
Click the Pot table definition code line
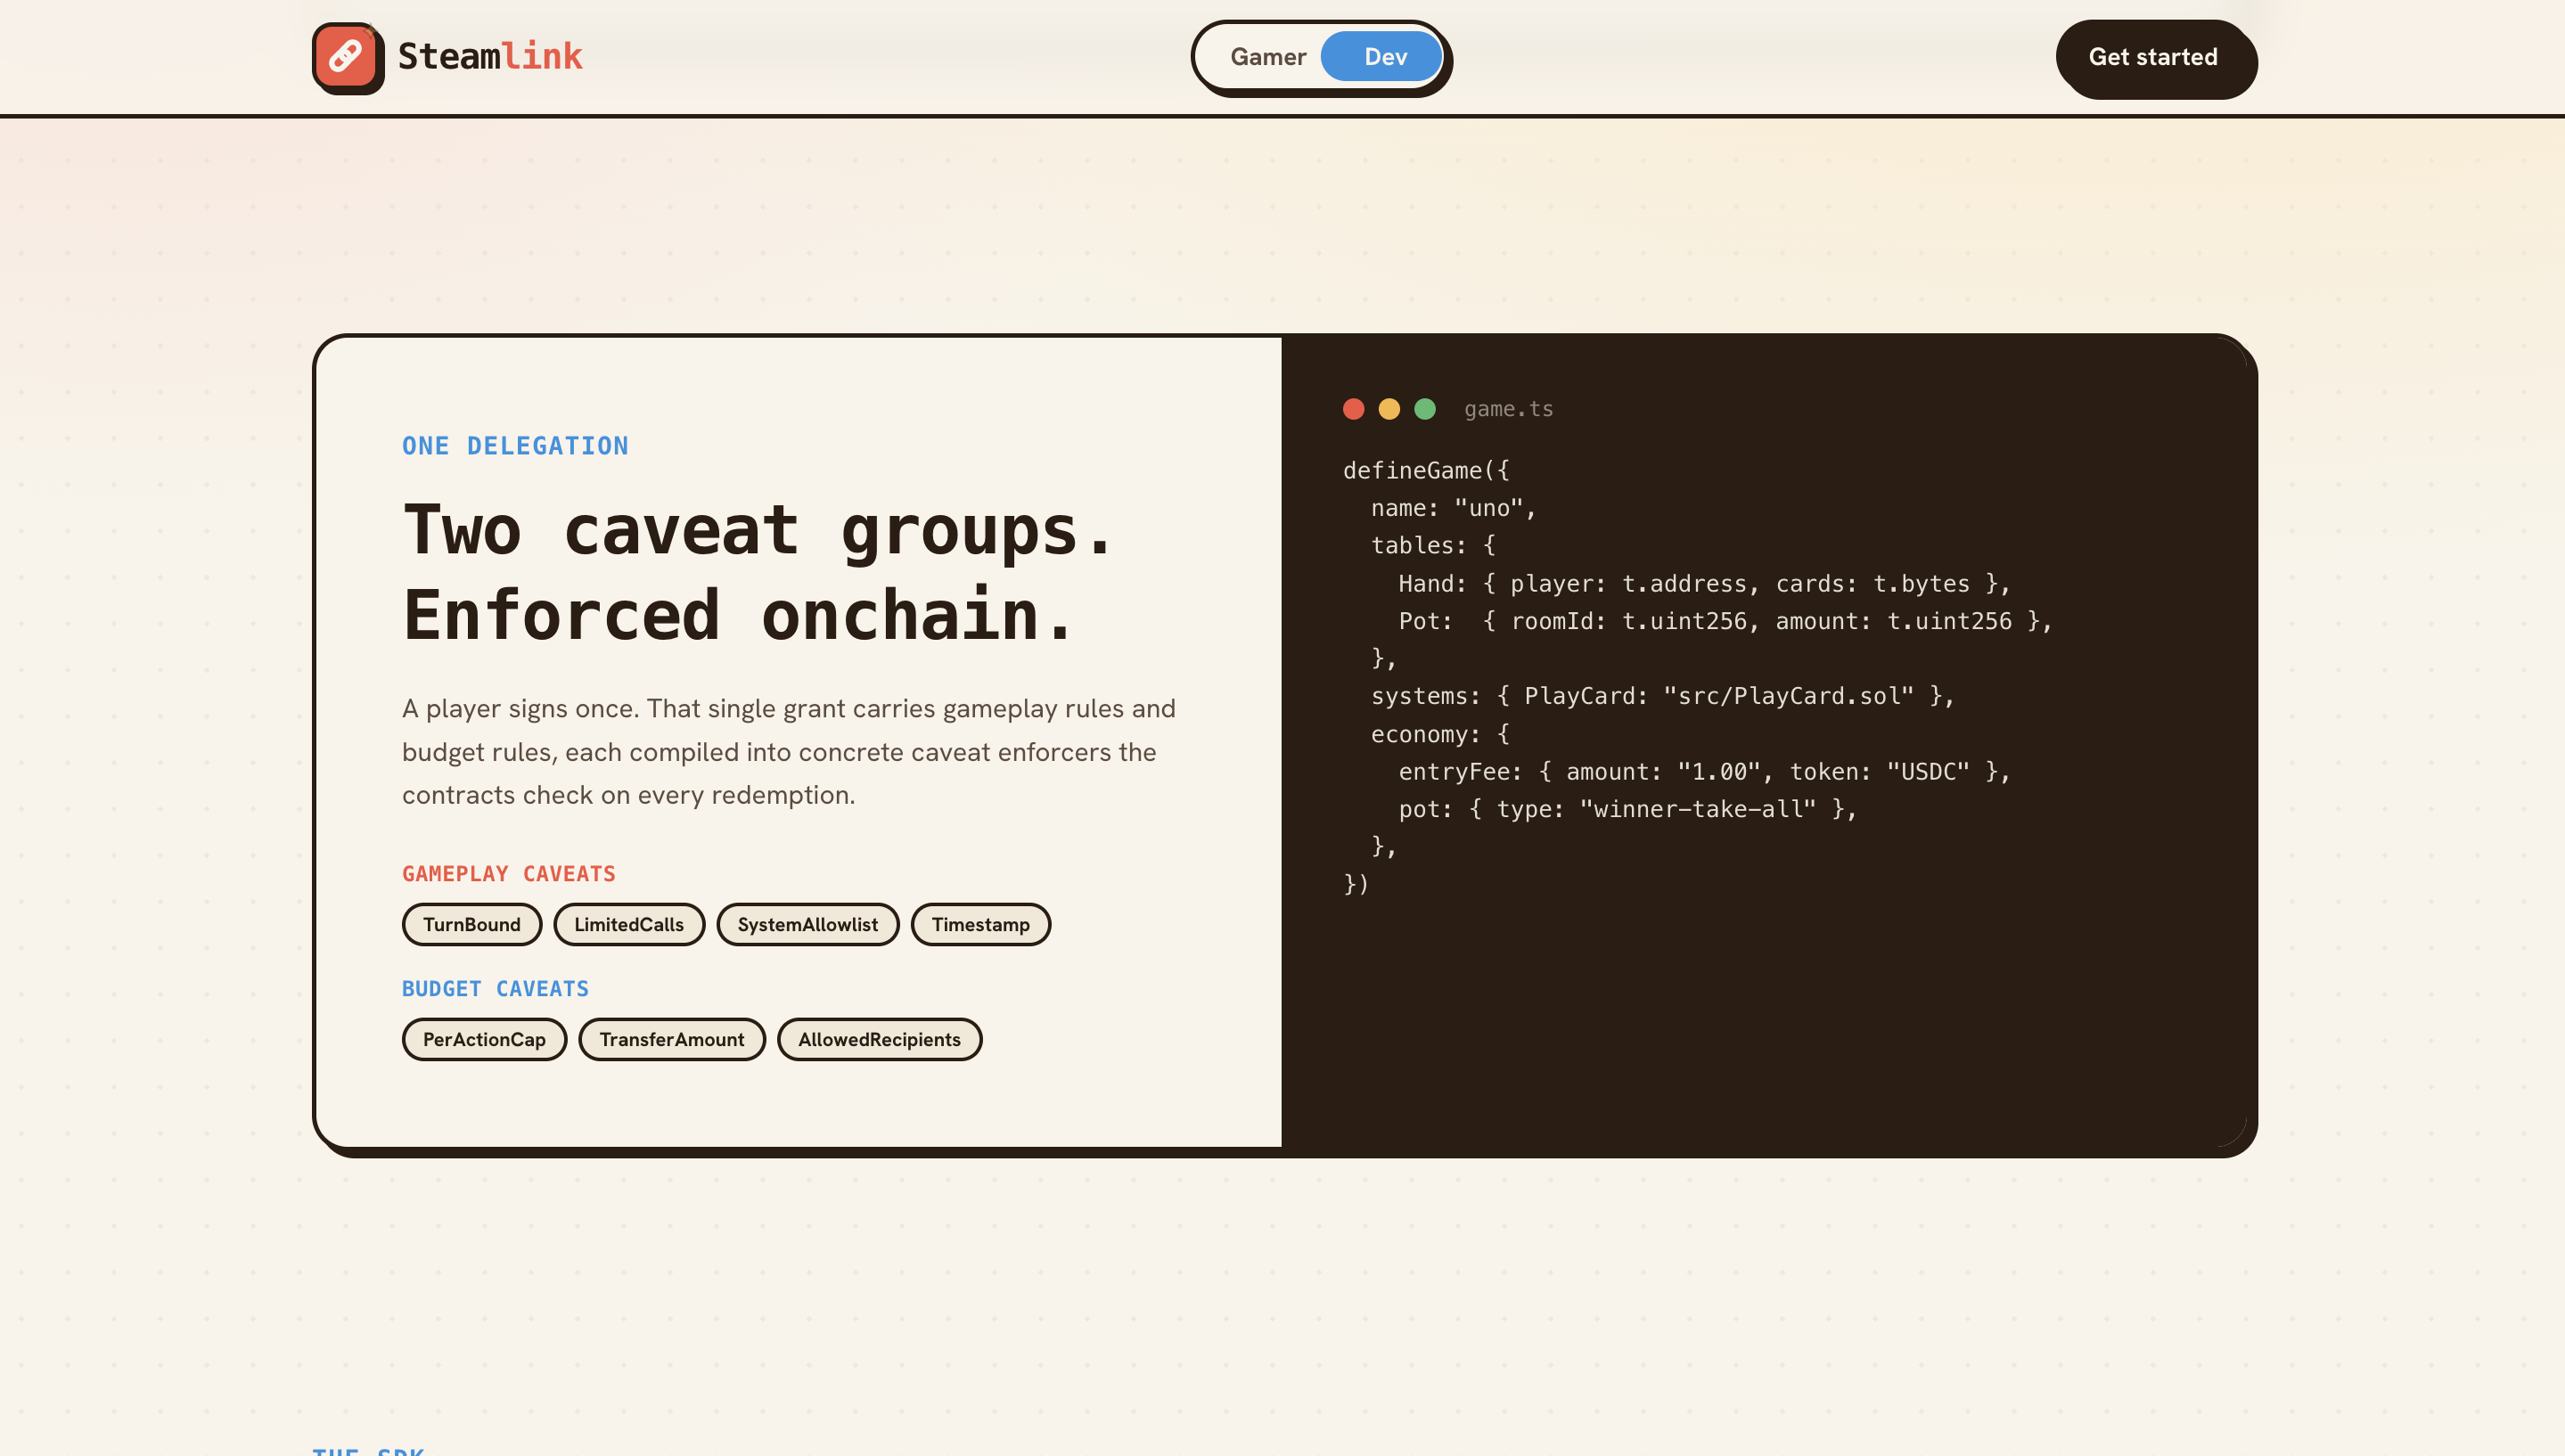(x=1726, y=621)
